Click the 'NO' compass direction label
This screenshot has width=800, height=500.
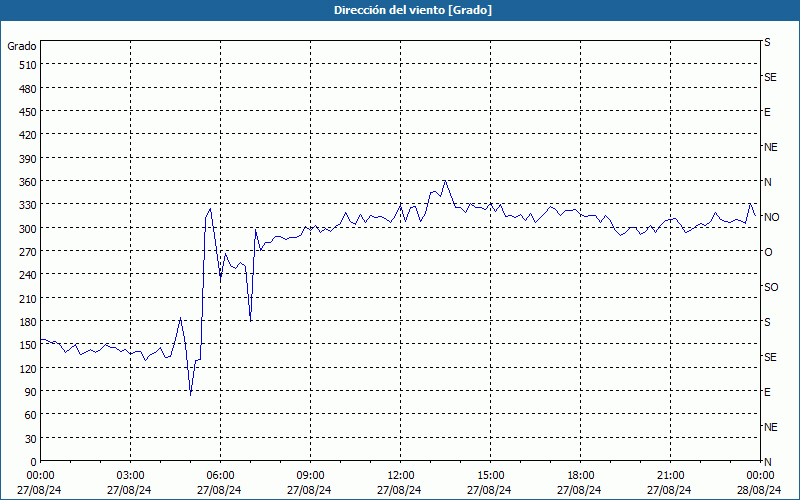[x=771, y=217]
